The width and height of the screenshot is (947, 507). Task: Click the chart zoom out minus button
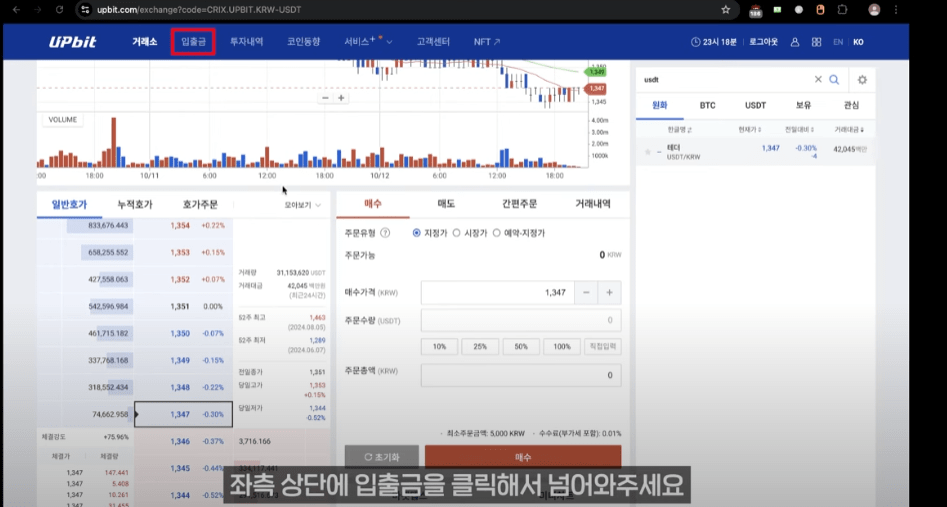click(326, 98)
